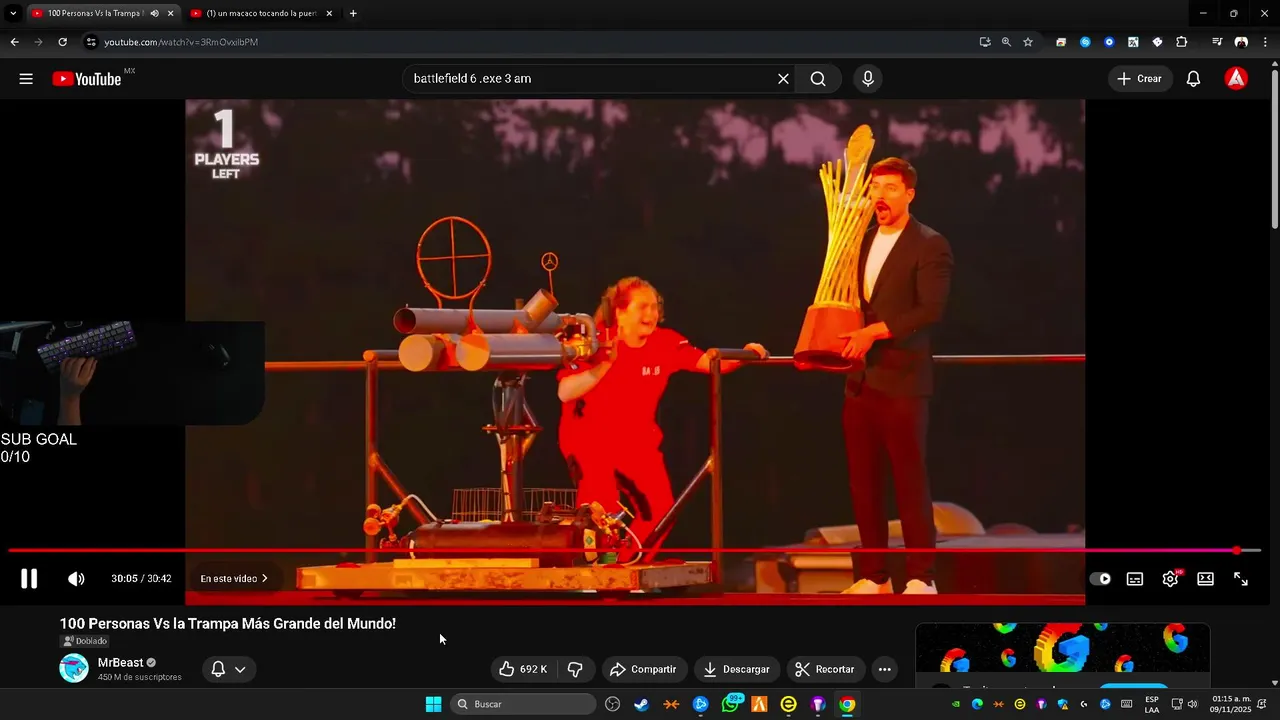Viewport: 1280px width, 720px height.
Task: Open subscription notification bell dropdown
Action: [229, 669]
